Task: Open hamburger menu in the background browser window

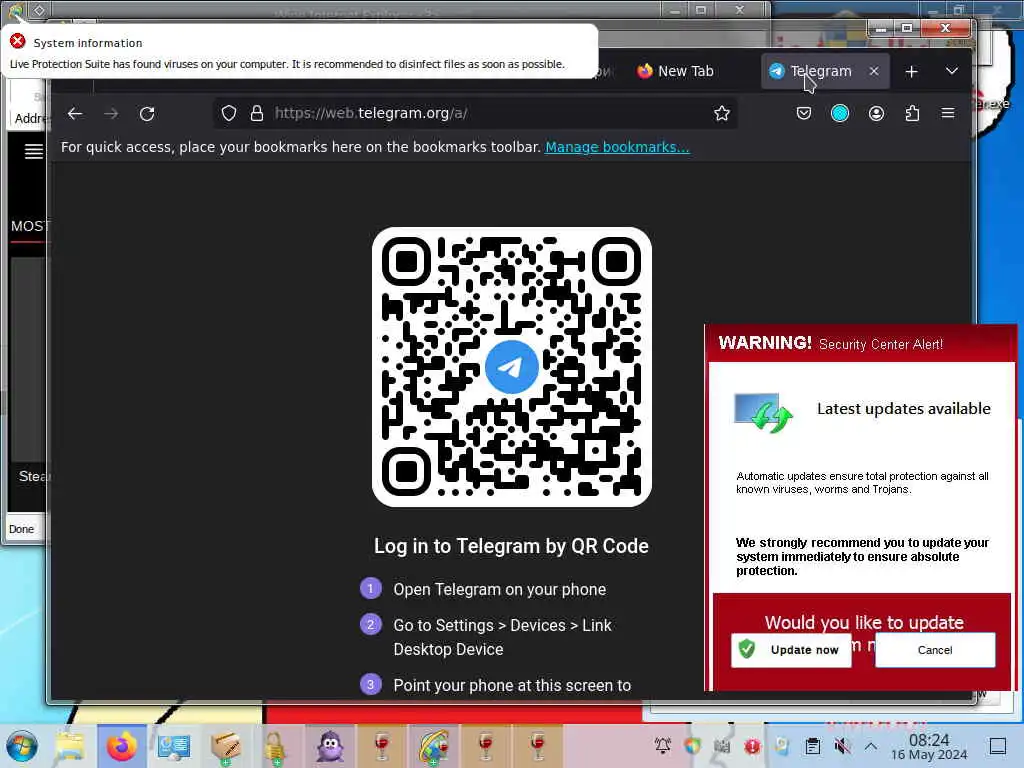Action: [x=33, y=152]
